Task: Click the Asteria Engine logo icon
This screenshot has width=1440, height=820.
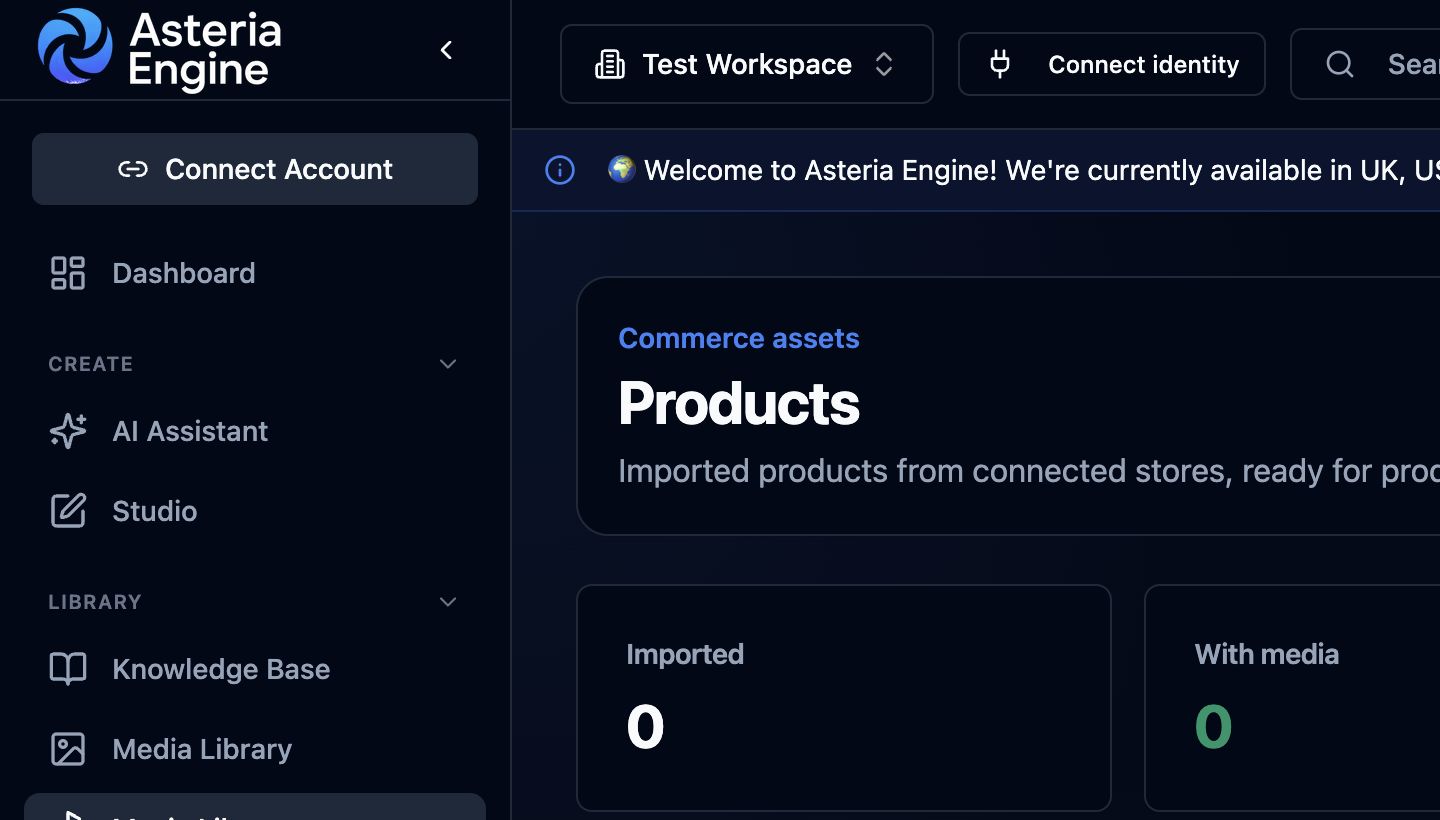Action: [76, 46]
